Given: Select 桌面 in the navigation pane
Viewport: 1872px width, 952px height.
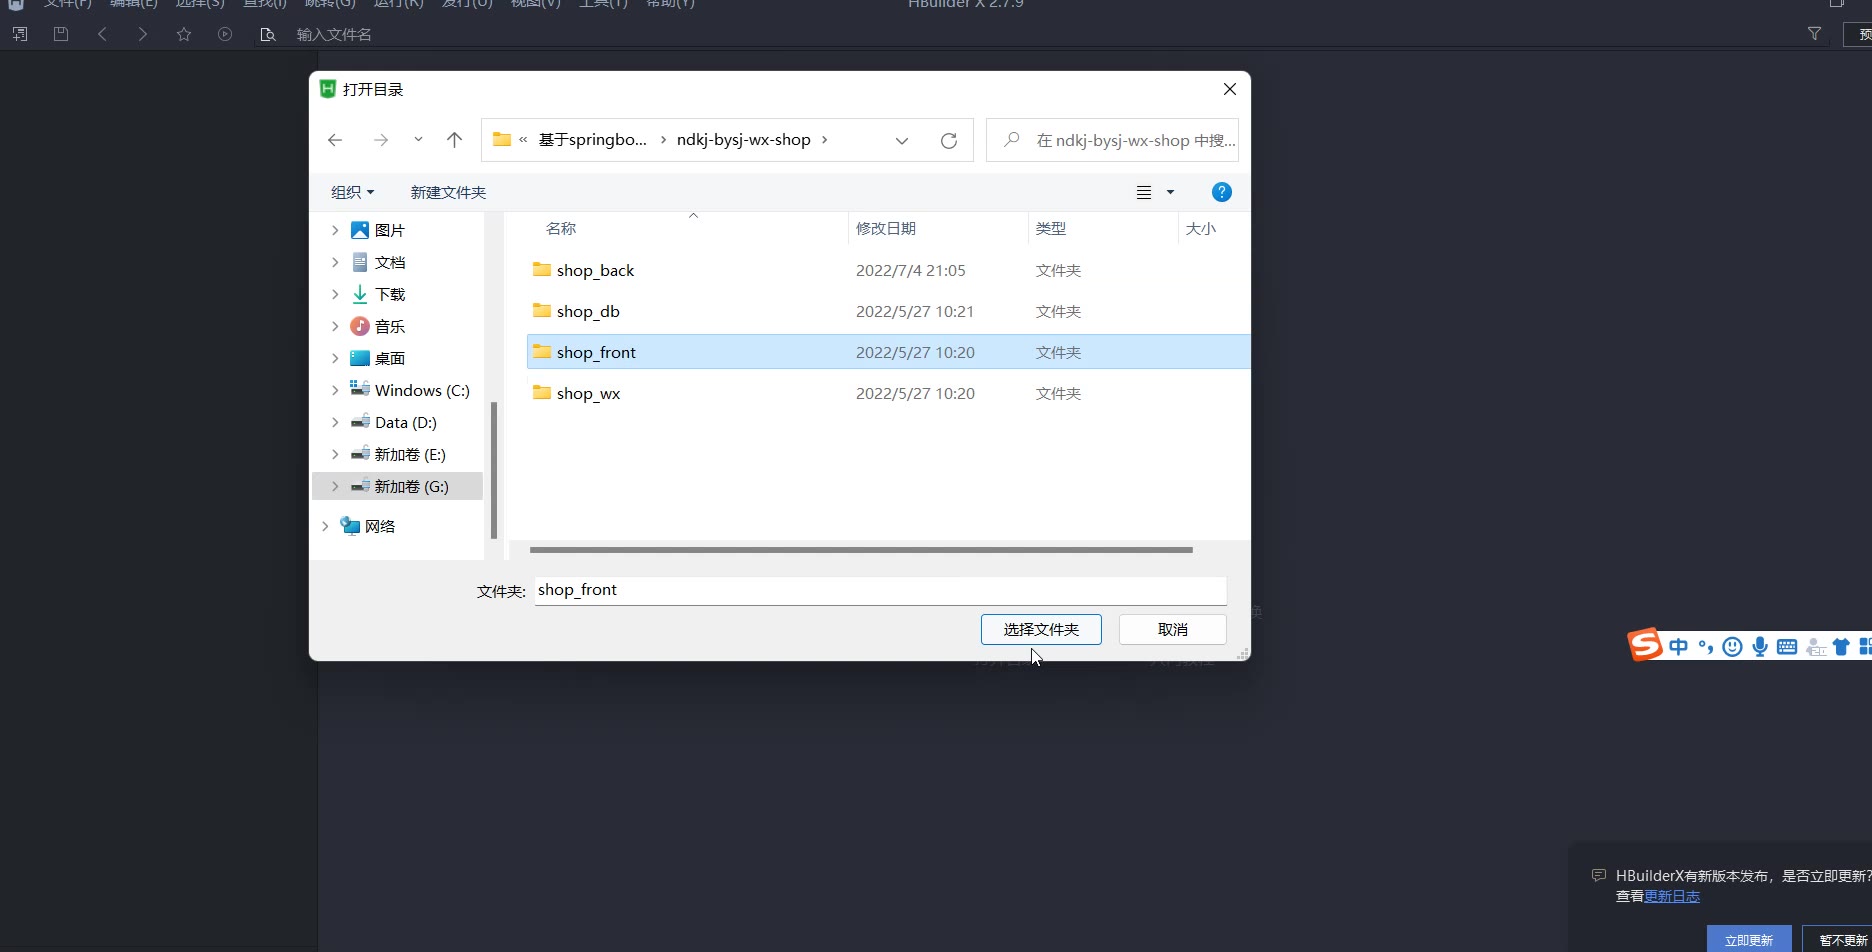Looking at the screenshot, I should tap(390, 358).
